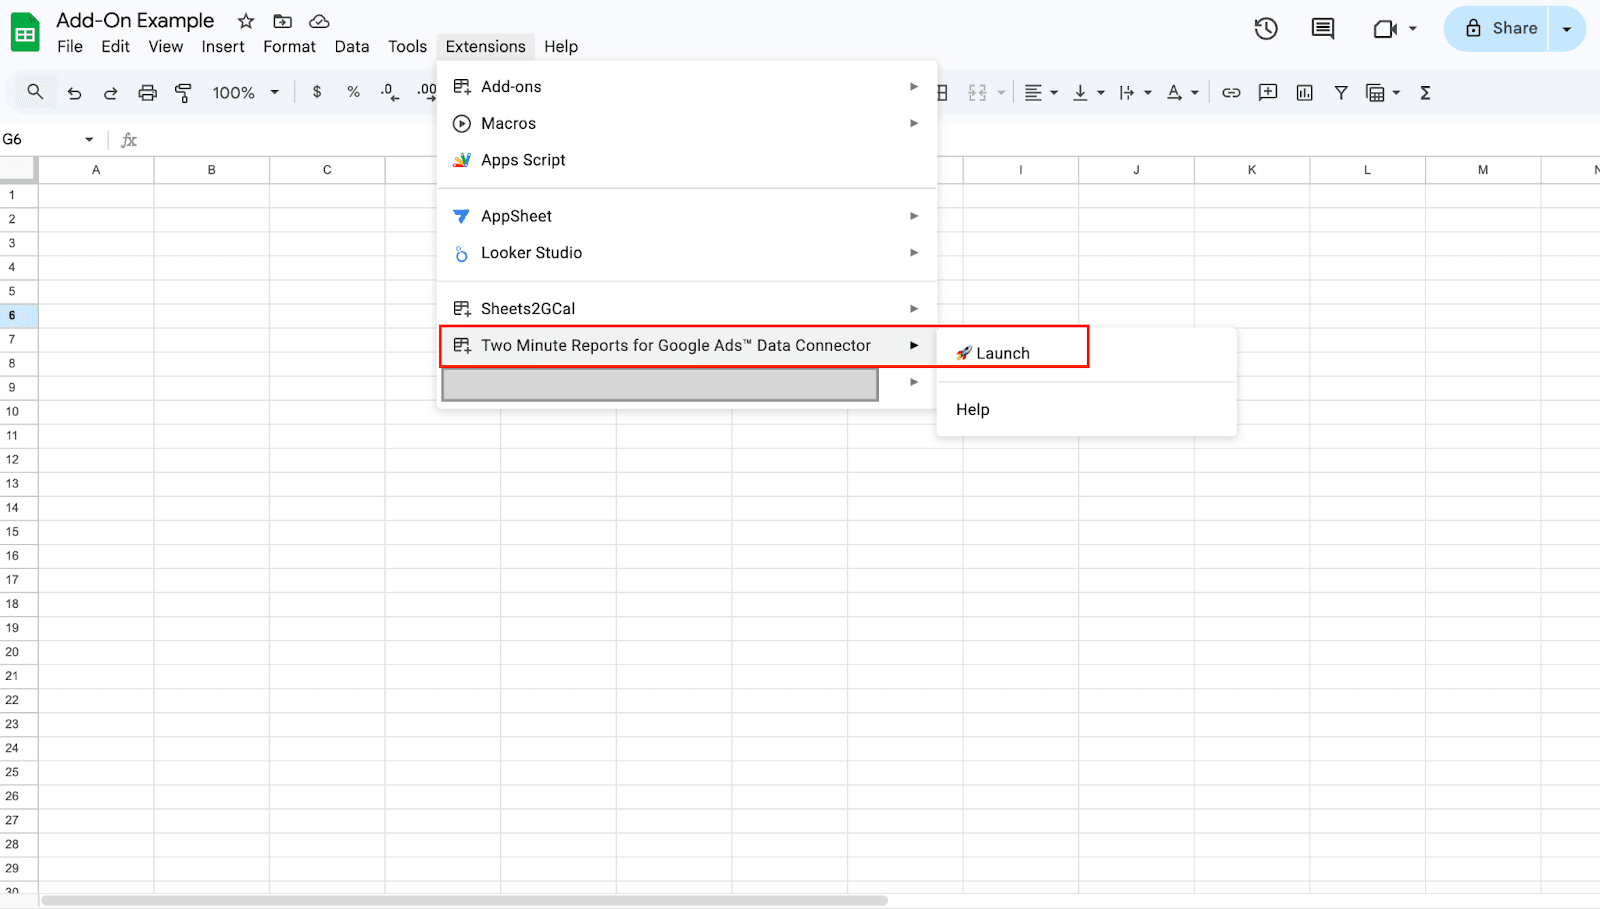Redo the last action
Screen dimensions: 1600x909
click(110, 92)
